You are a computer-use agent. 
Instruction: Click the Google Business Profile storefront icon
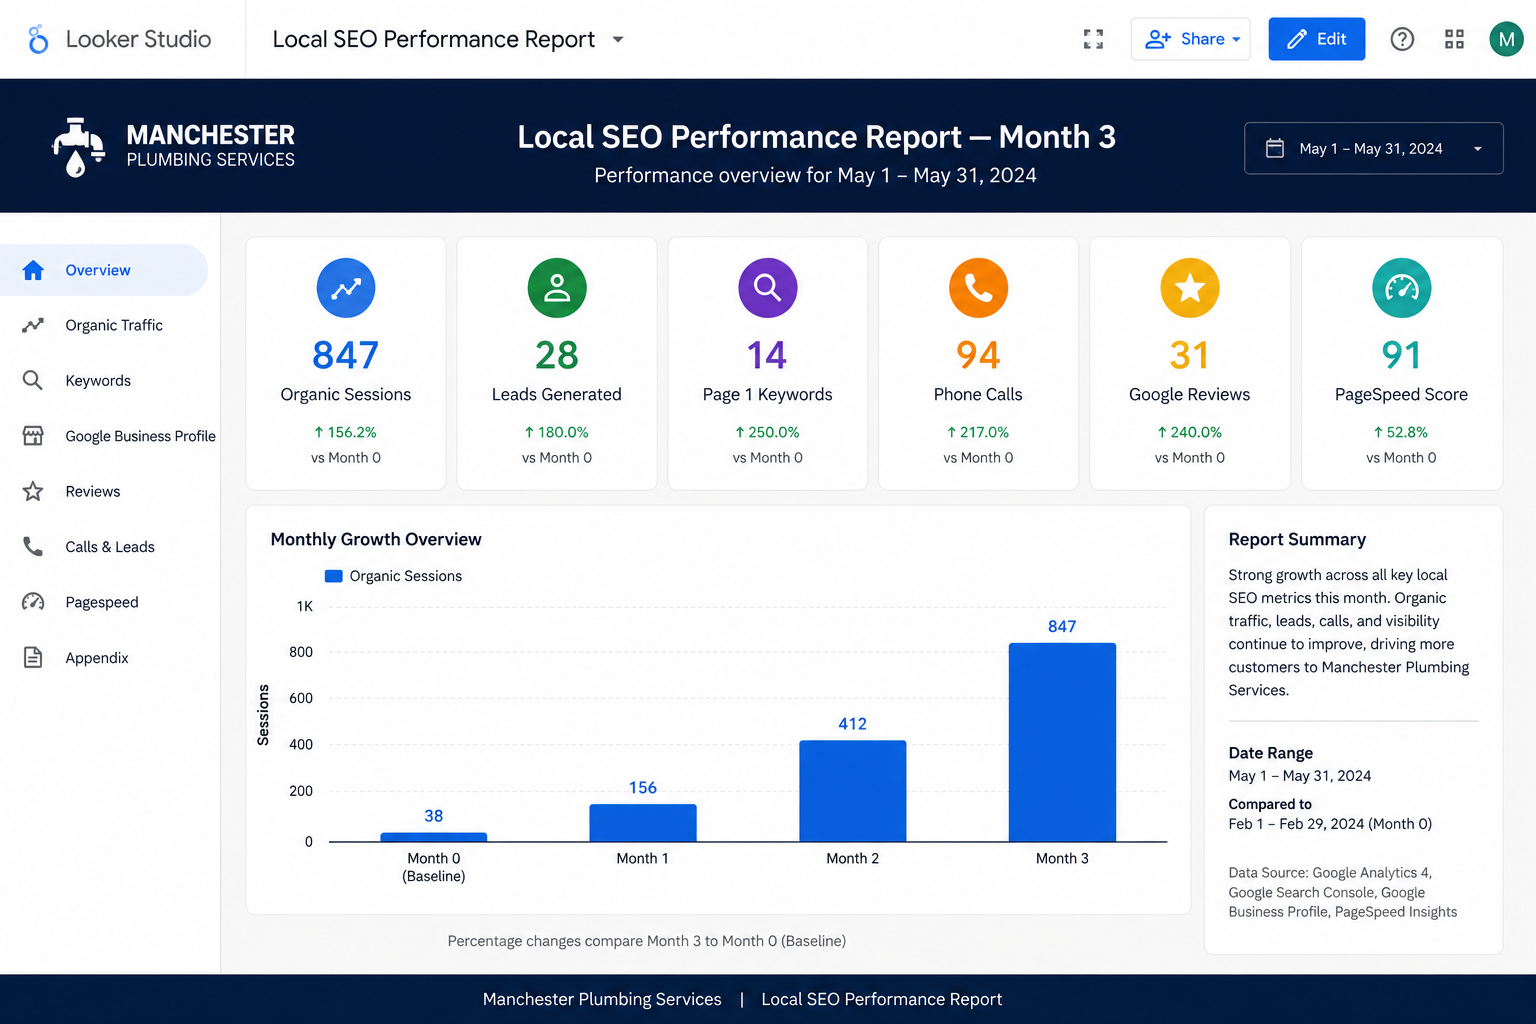pos(33,436)
